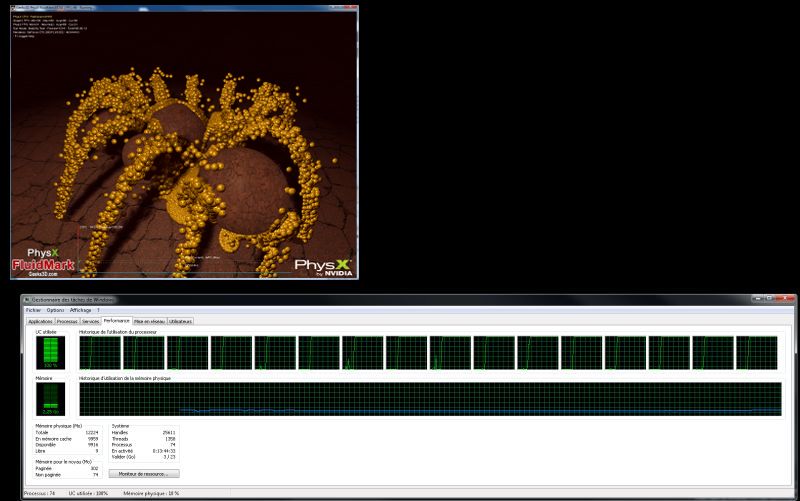
Task: Click the rightmost CPU core history graph
Action: [x=757, y=353]
